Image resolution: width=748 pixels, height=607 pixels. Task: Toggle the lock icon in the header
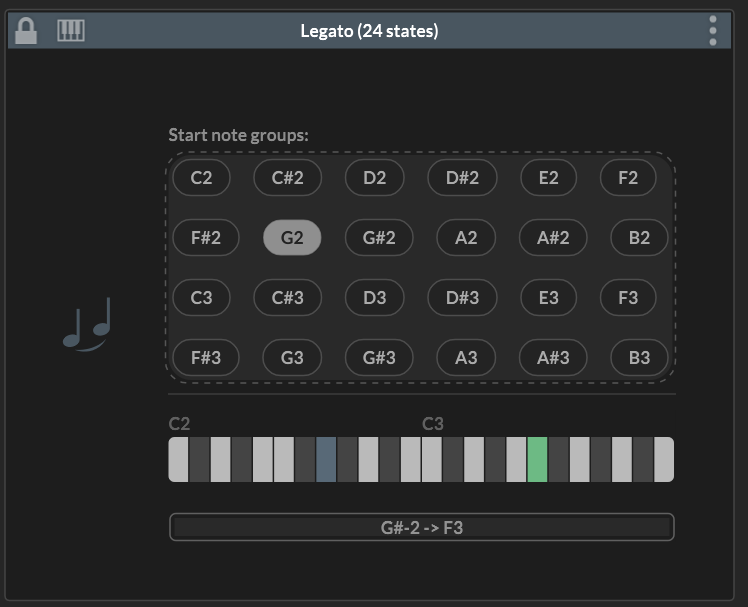click(26, 31)
